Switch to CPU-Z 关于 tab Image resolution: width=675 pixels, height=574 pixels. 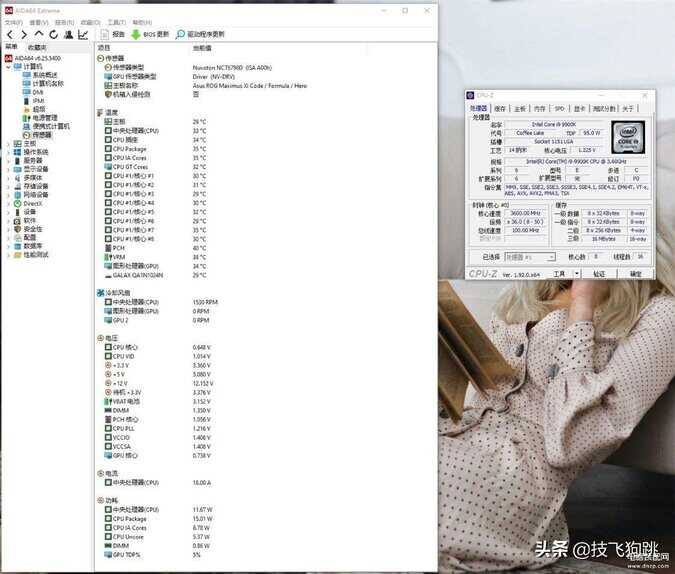(628, 109)
